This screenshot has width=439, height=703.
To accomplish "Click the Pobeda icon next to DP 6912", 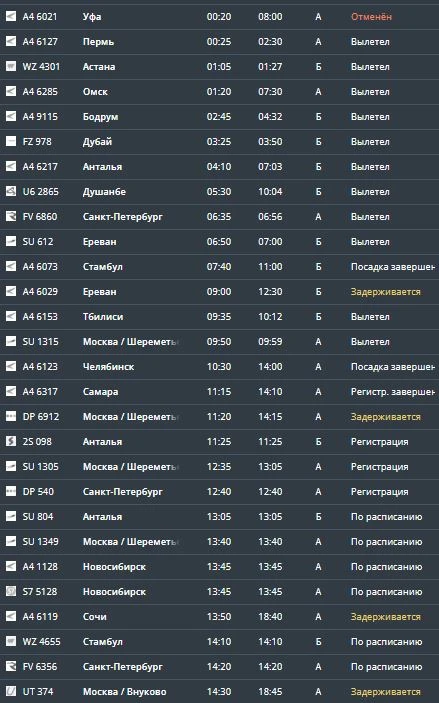I will point(11,417).
